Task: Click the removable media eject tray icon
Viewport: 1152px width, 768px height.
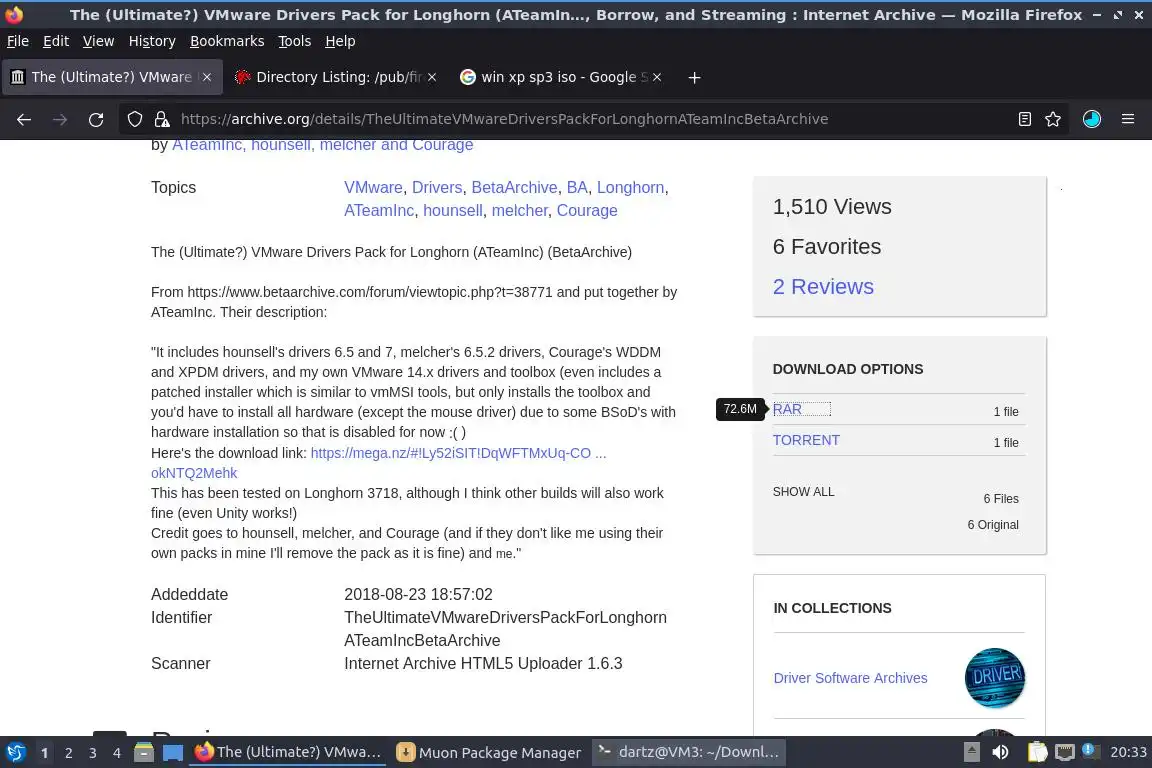Action: pyautogui.click(x=971, y=752)
